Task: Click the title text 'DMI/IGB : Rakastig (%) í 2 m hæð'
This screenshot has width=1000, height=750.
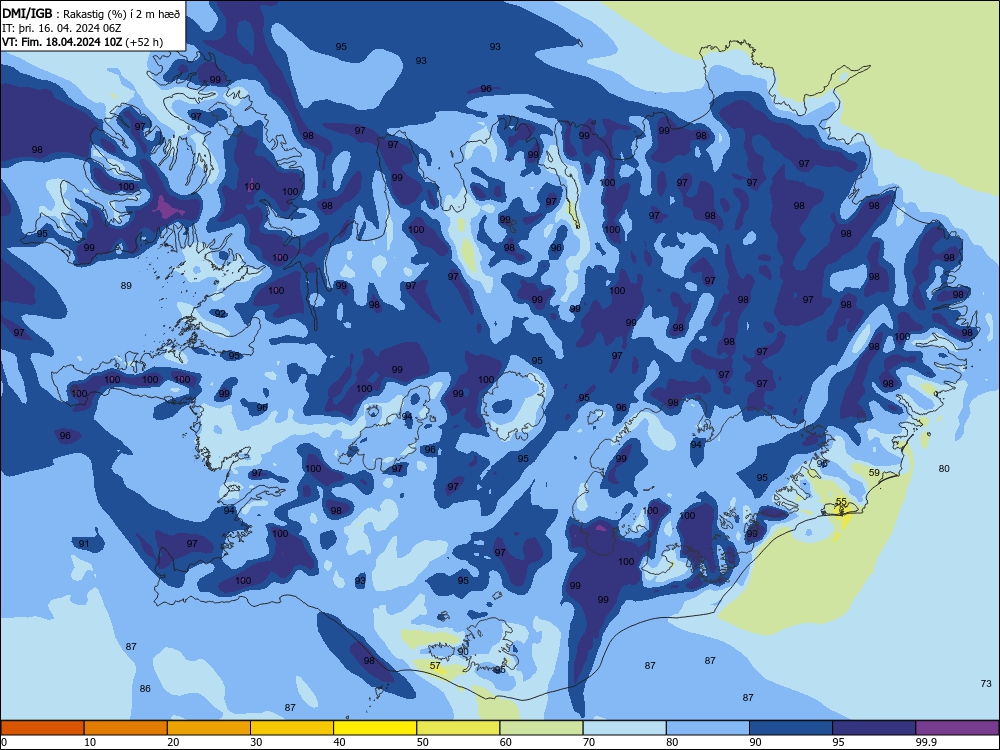Action: point(91,14)
